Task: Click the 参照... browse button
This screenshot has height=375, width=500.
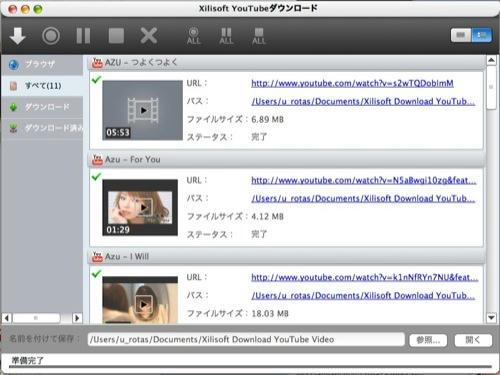Action: (x=428, y=340)
